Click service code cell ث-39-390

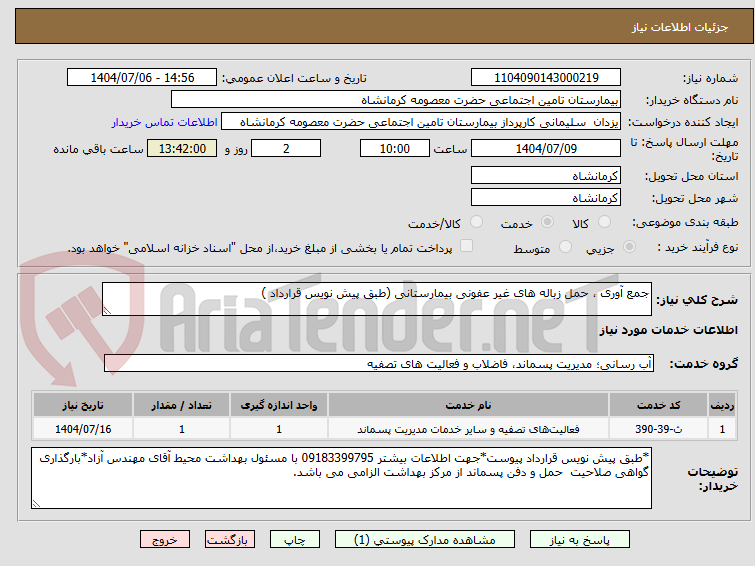(x=658, y=429)
